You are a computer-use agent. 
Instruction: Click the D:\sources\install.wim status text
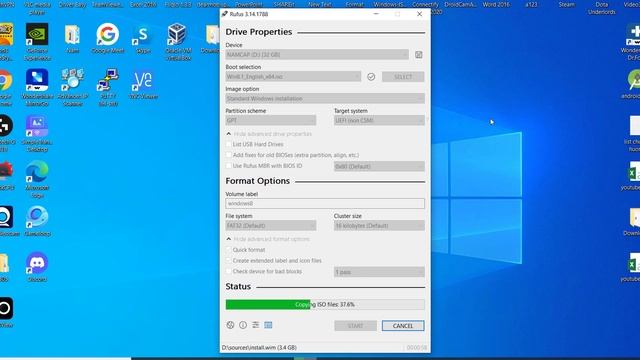click(x=259, y=348)
